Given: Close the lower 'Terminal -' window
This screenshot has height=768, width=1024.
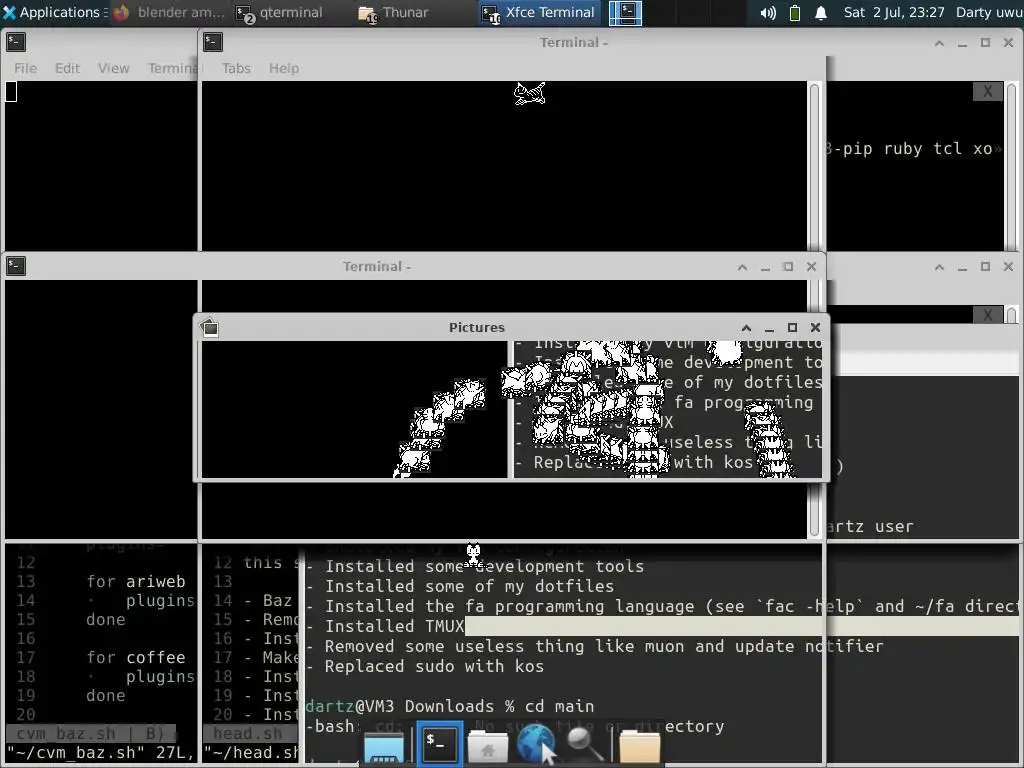Looking at the screenshot, I should point(811,266).
